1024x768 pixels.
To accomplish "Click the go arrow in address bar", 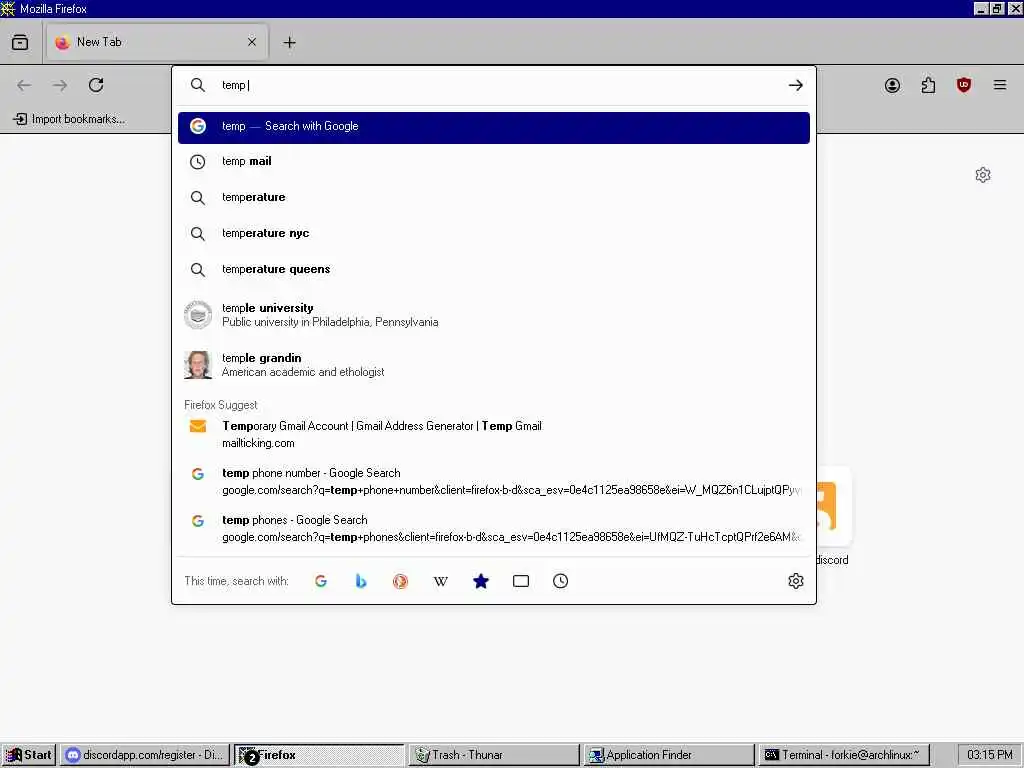I will (x=795, y=85).
